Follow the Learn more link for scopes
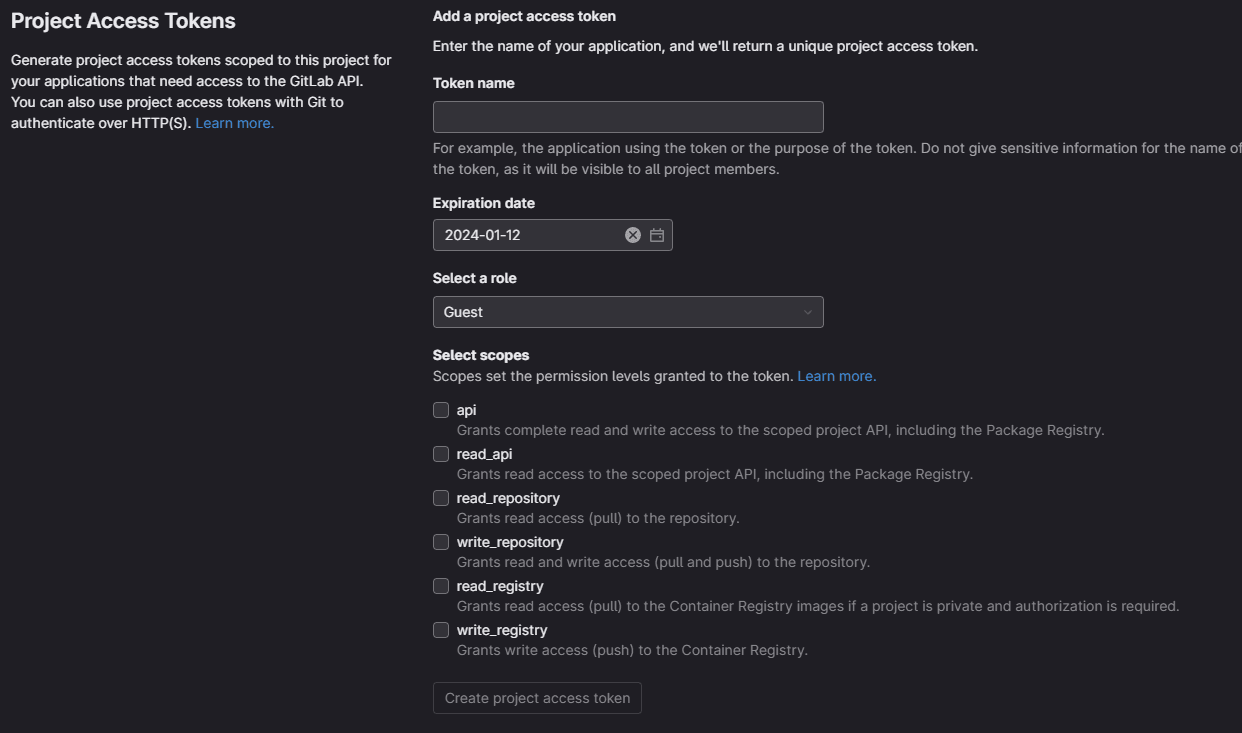This screenshot has height=733, width=1242. pos(836,376)
